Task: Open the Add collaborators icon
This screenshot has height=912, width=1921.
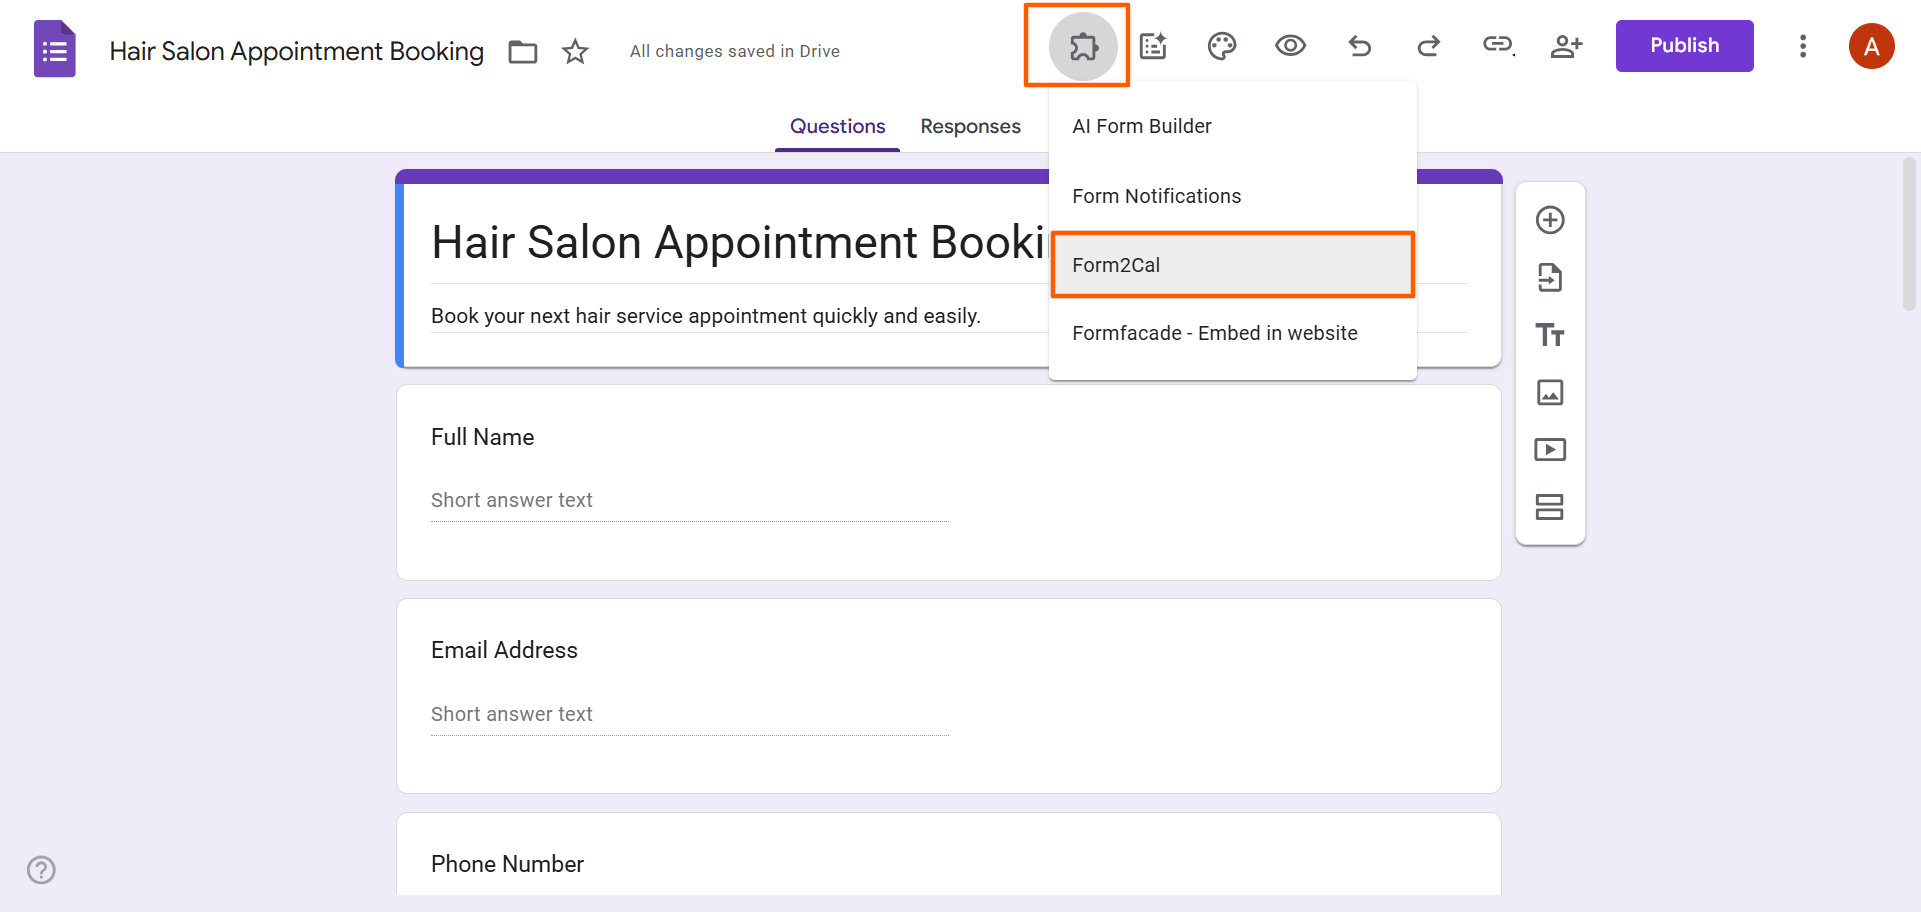Action: 1566,46
